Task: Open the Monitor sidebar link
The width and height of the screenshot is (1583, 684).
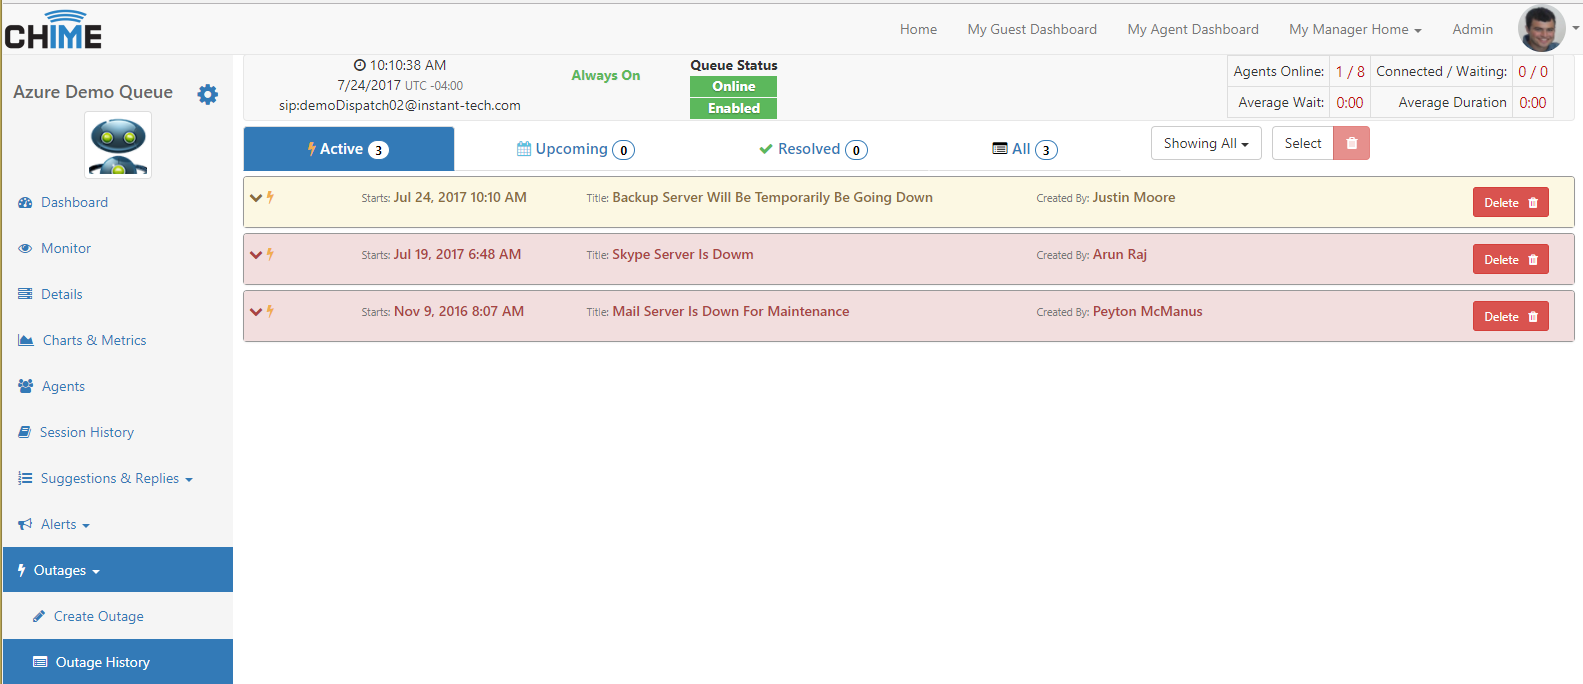Action: coord(66,248)
